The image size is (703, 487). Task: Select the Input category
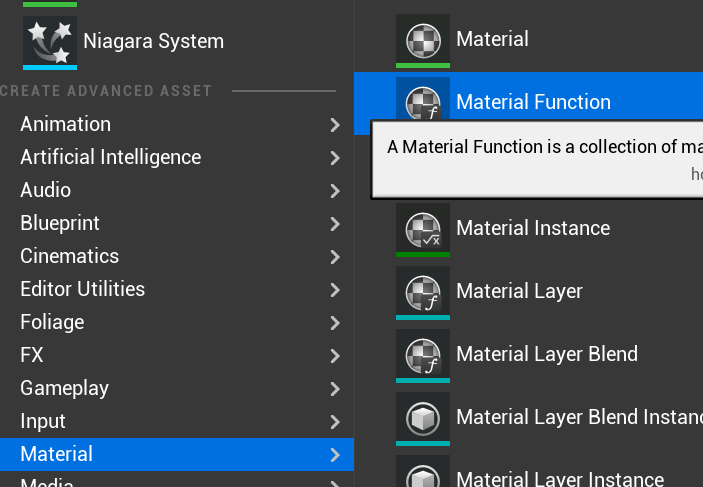click(43, 421)
